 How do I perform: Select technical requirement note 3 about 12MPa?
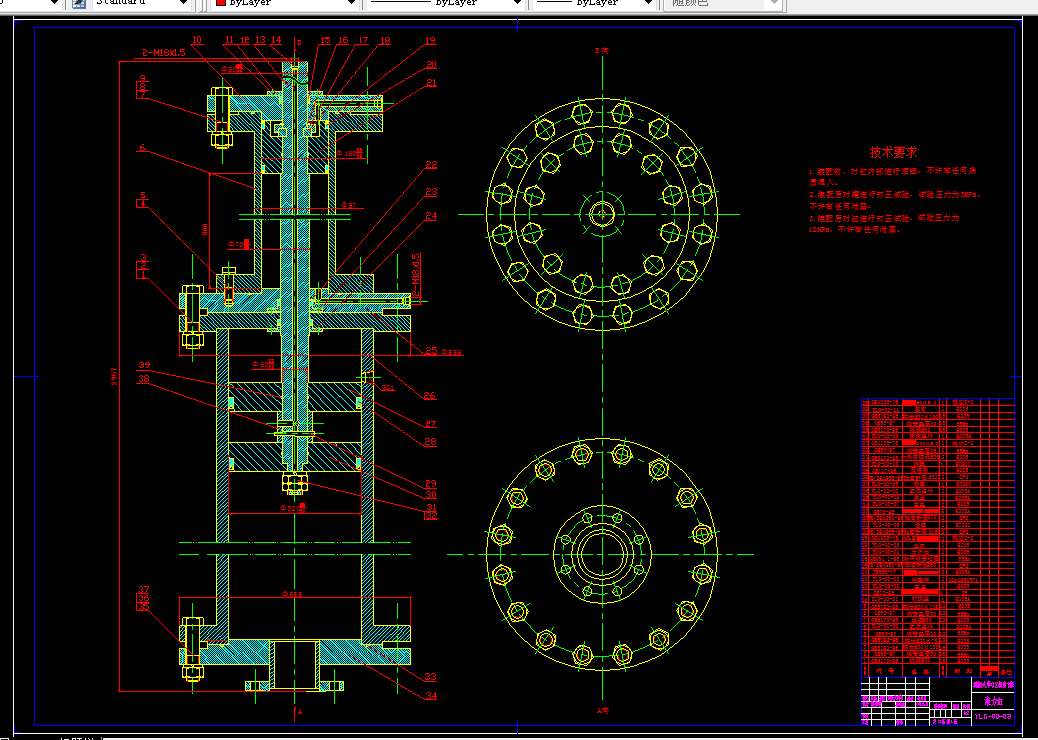tap(884, 224)
